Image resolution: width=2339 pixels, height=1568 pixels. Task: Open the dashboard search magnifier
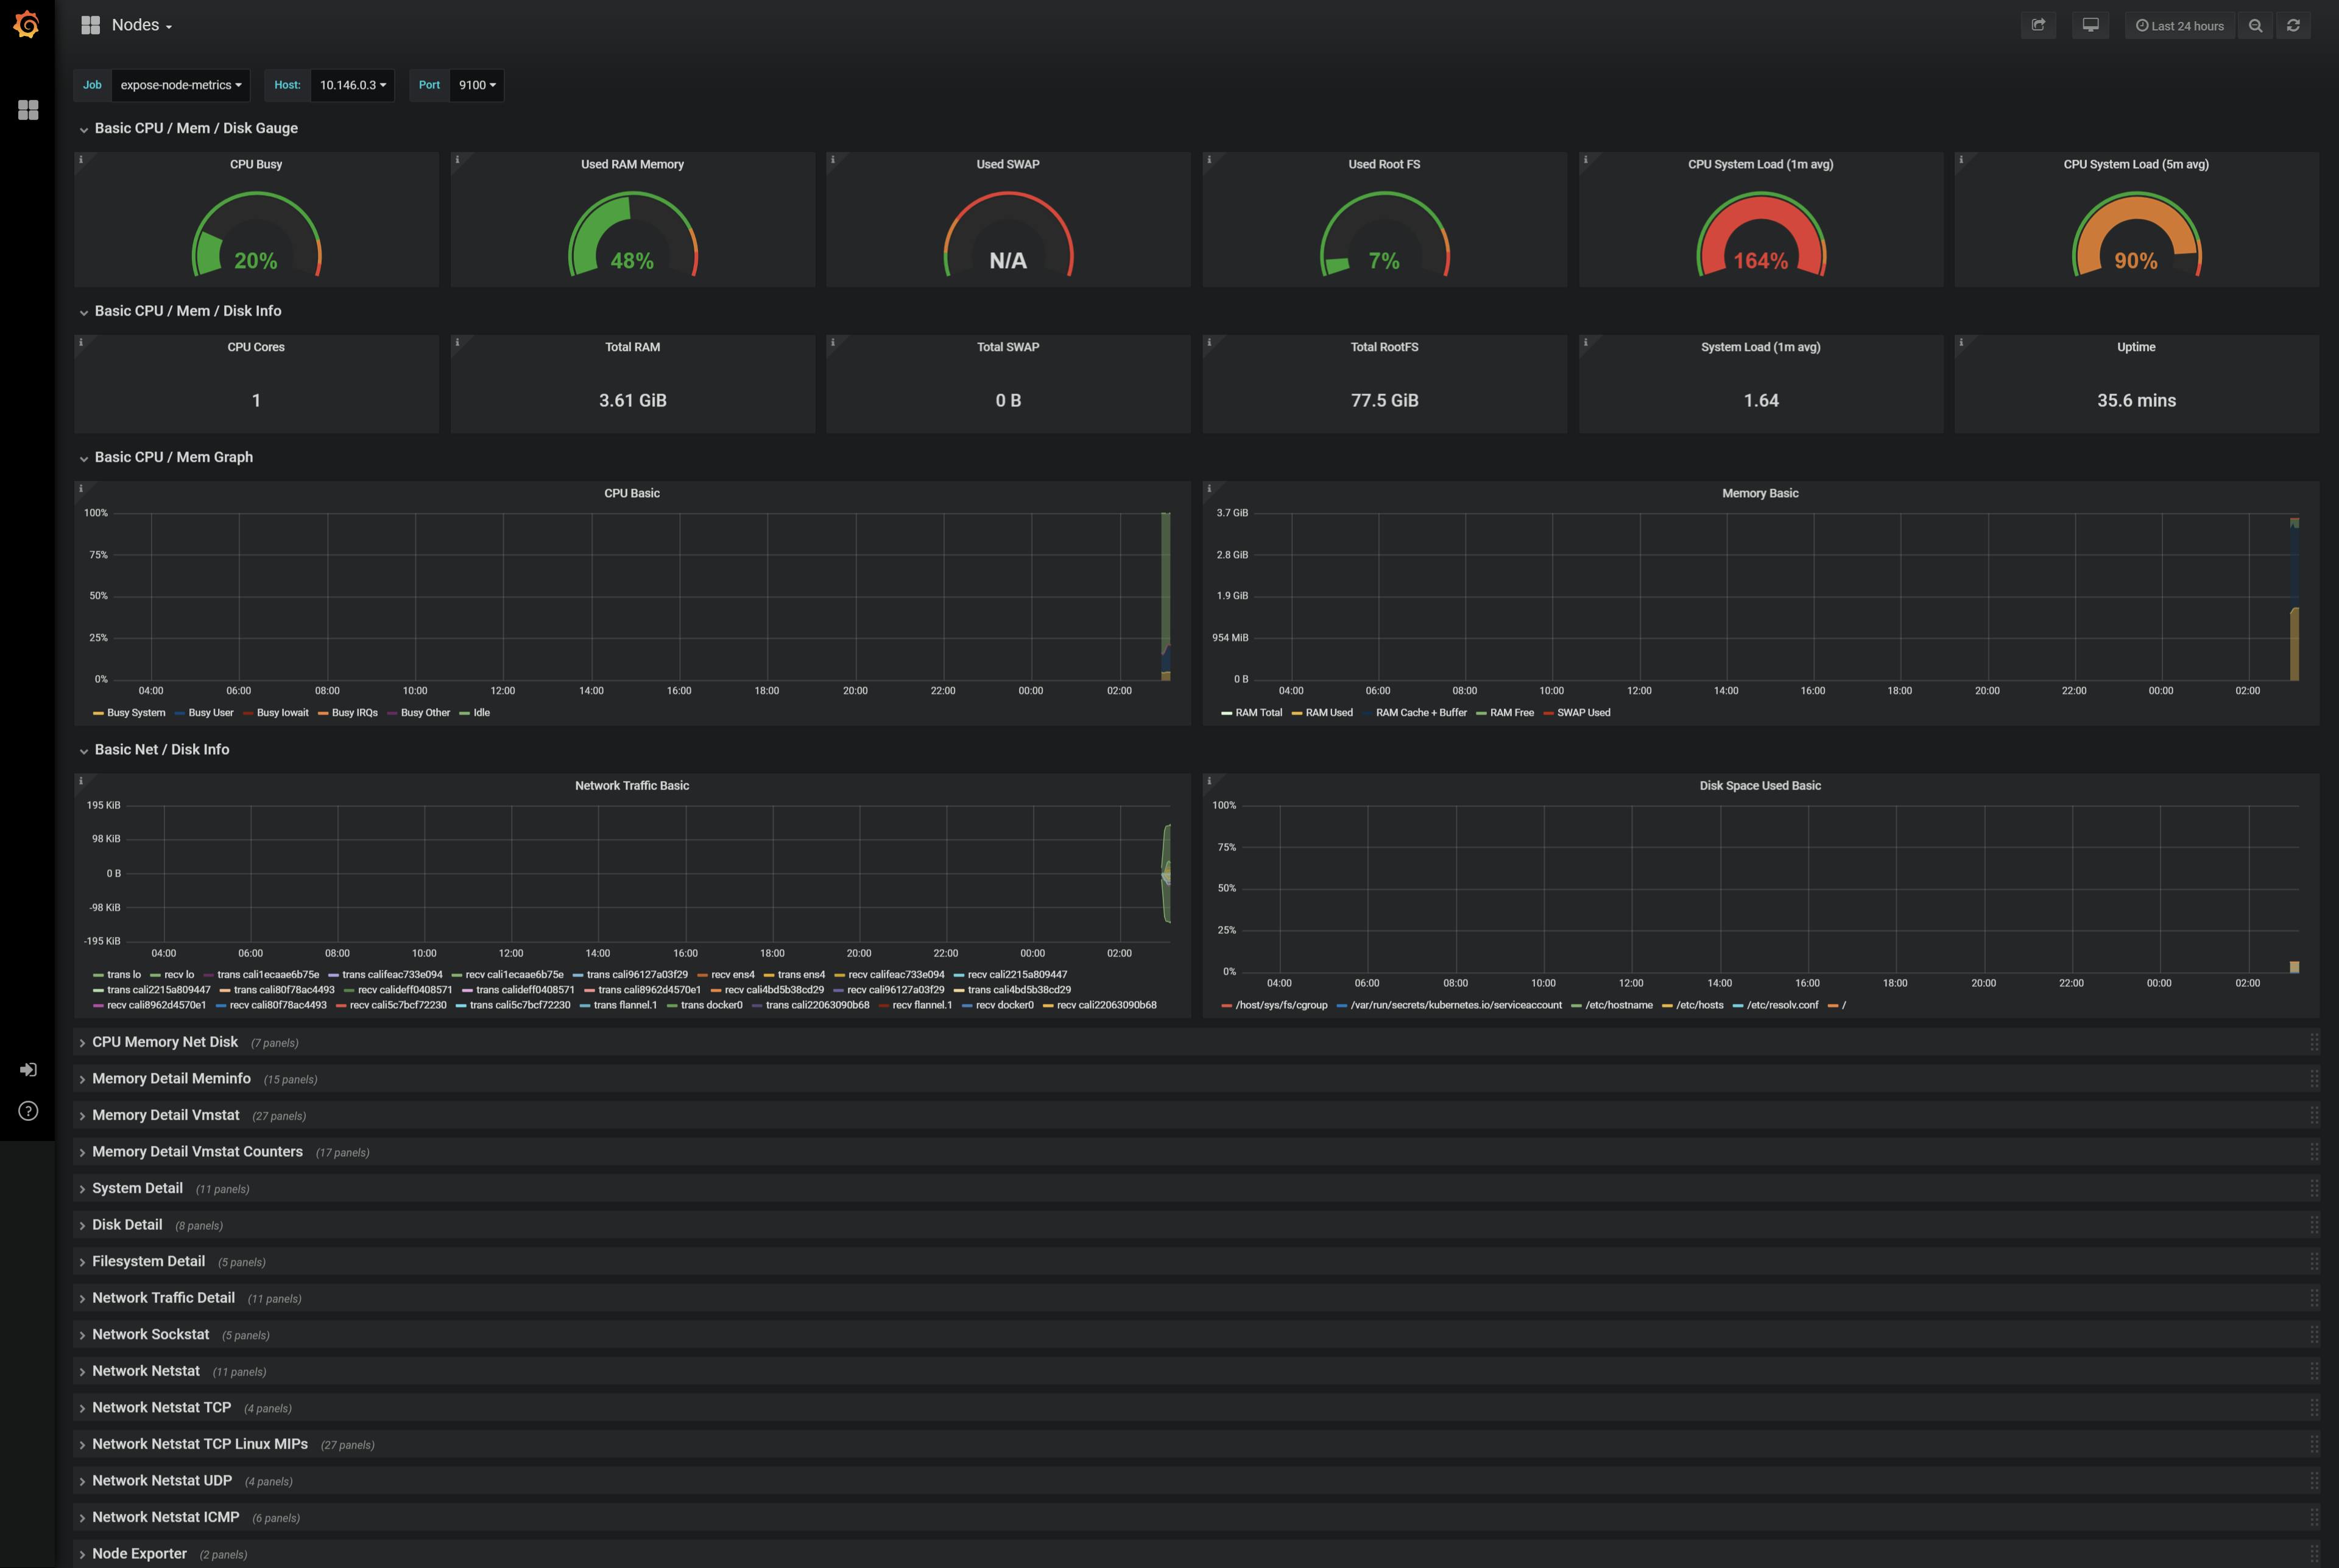[x=2256, y=25]
